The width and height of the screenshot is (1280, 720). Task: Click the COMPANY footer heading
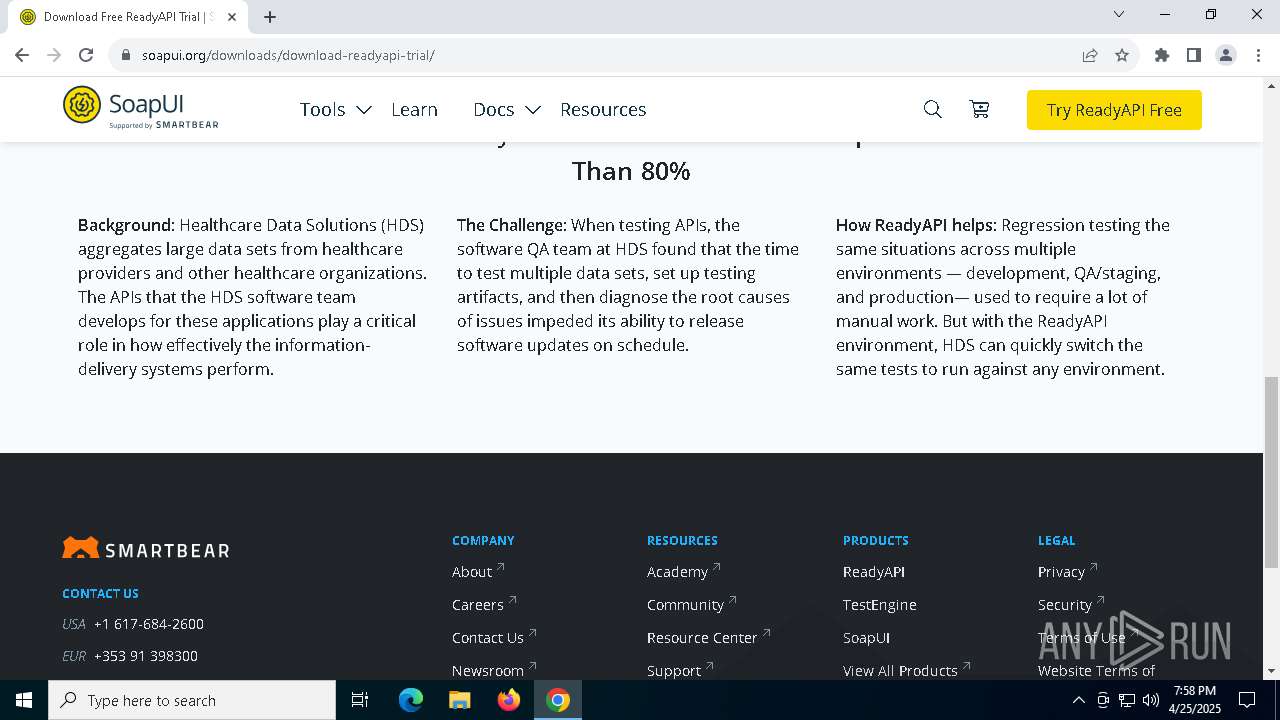pos(483,540)
